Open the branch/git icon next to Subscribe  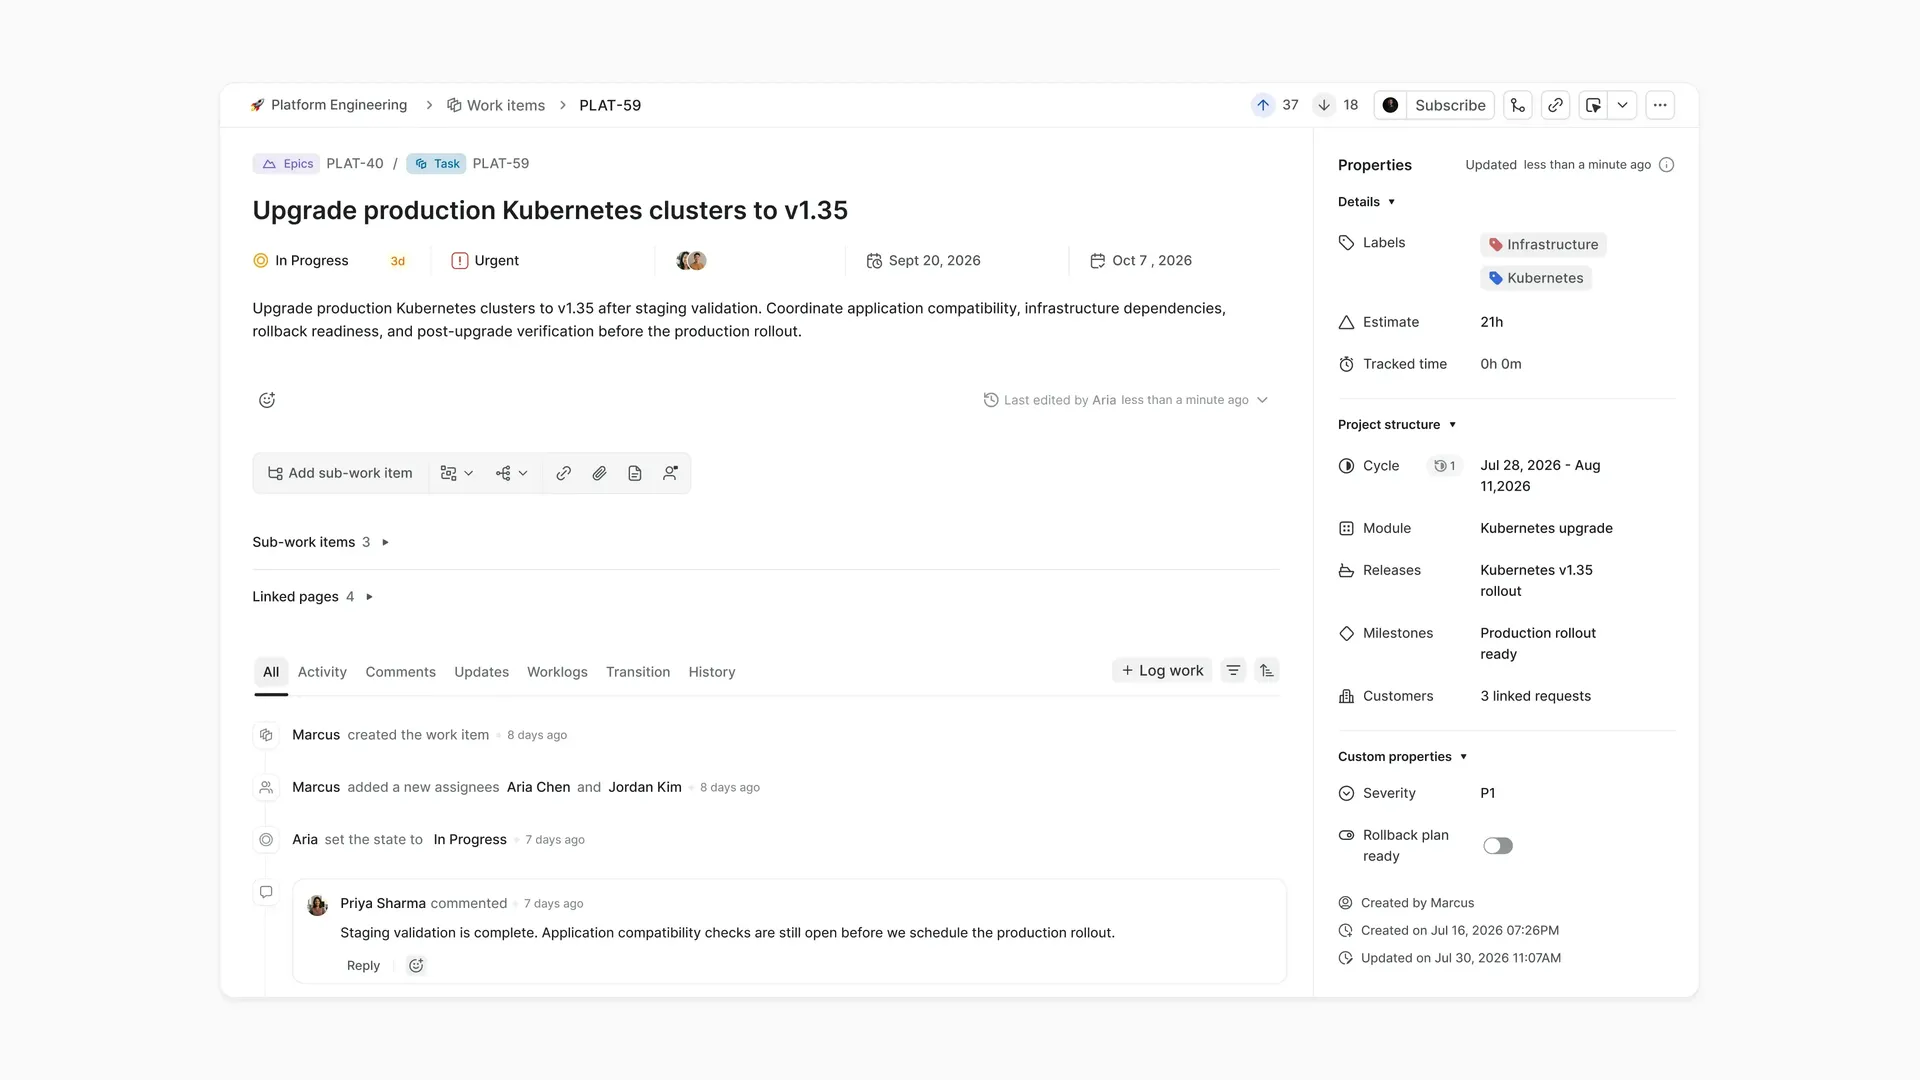[1518, 105]
